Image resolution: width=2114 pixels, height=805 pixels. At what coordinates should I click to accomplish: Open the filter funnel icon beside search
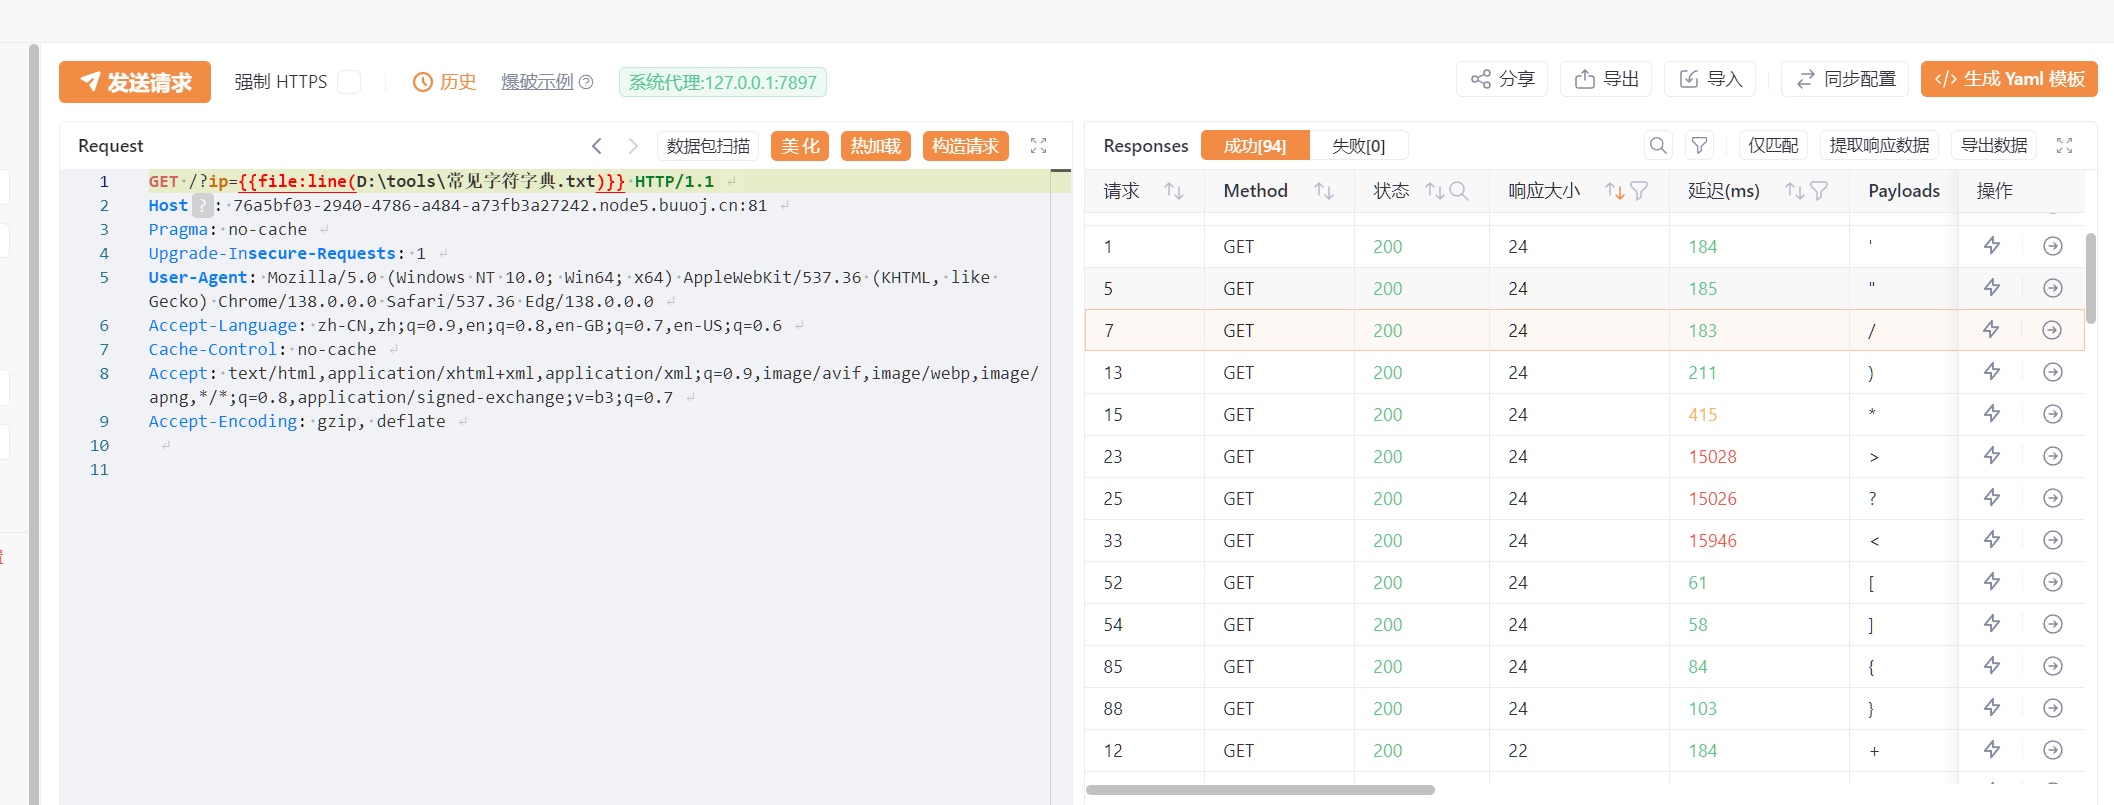[1699, 146]
